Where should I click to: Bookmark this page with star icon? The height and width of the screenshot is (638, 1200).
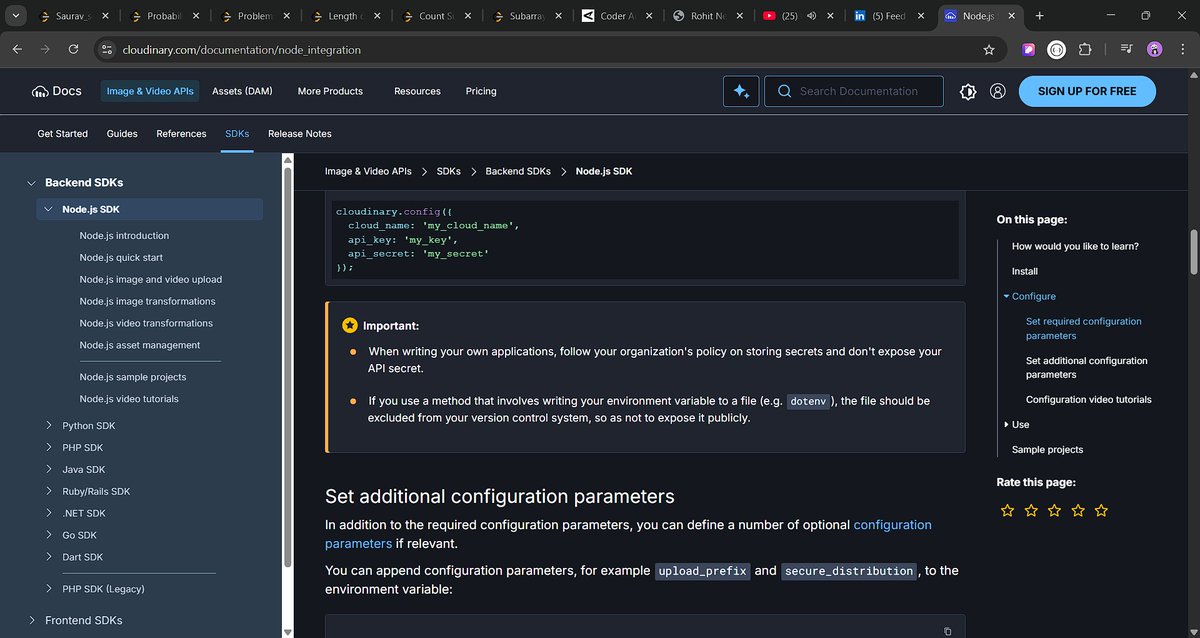pos(989,49)
